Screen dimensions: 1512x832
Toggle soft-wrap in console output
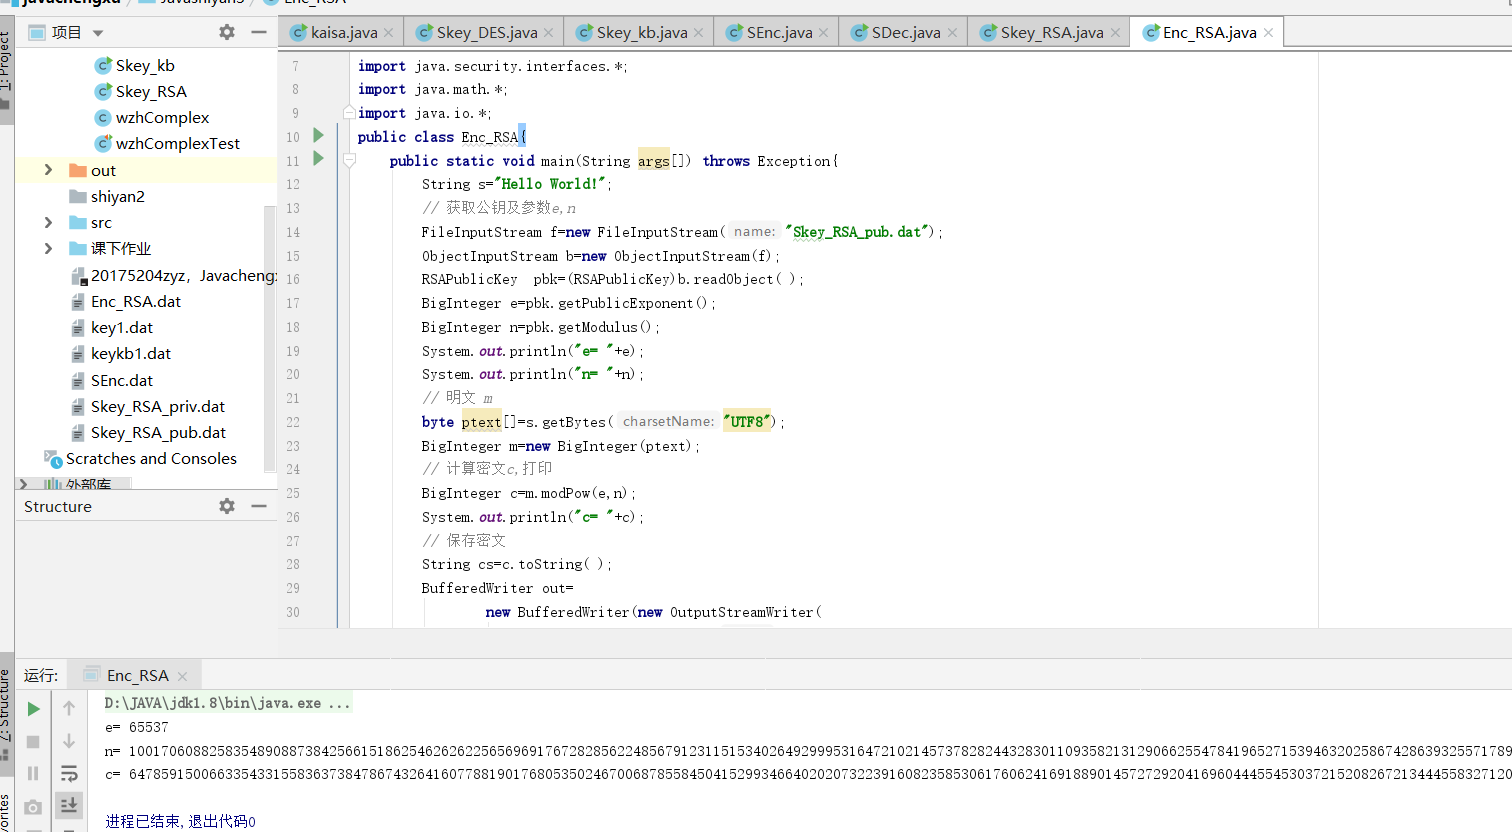[x=69, y=773]
